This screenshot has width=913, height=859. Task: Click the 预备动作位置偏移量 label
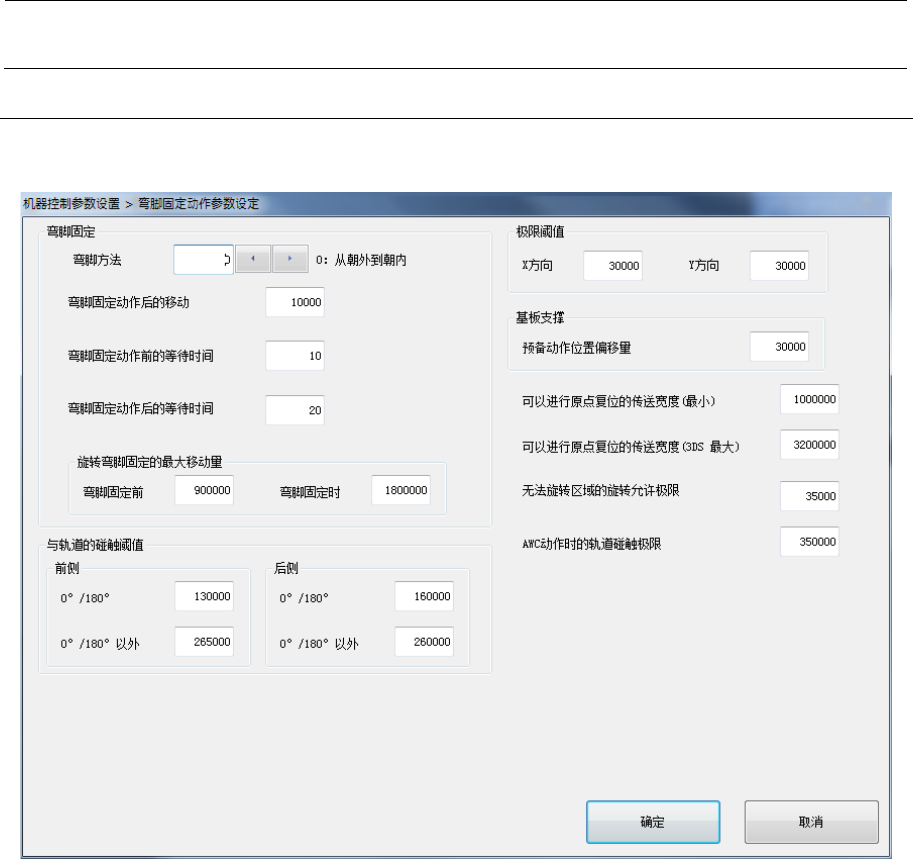click(x=576, y=348)
